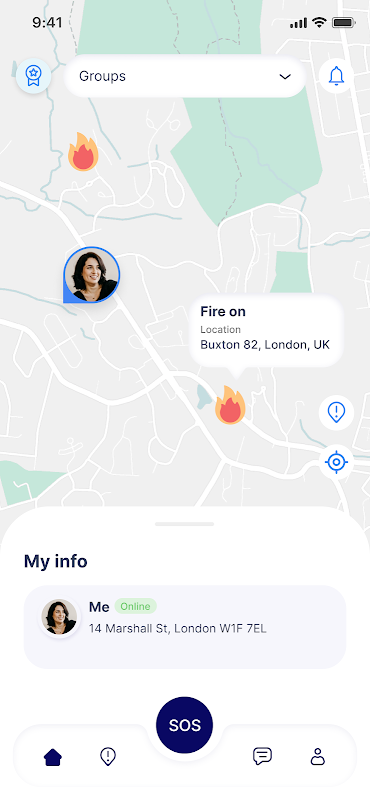The width and height of the screenshot is (370, 800).
Task: Click the Groups dropdown chevron arrow
Action: 285,77
